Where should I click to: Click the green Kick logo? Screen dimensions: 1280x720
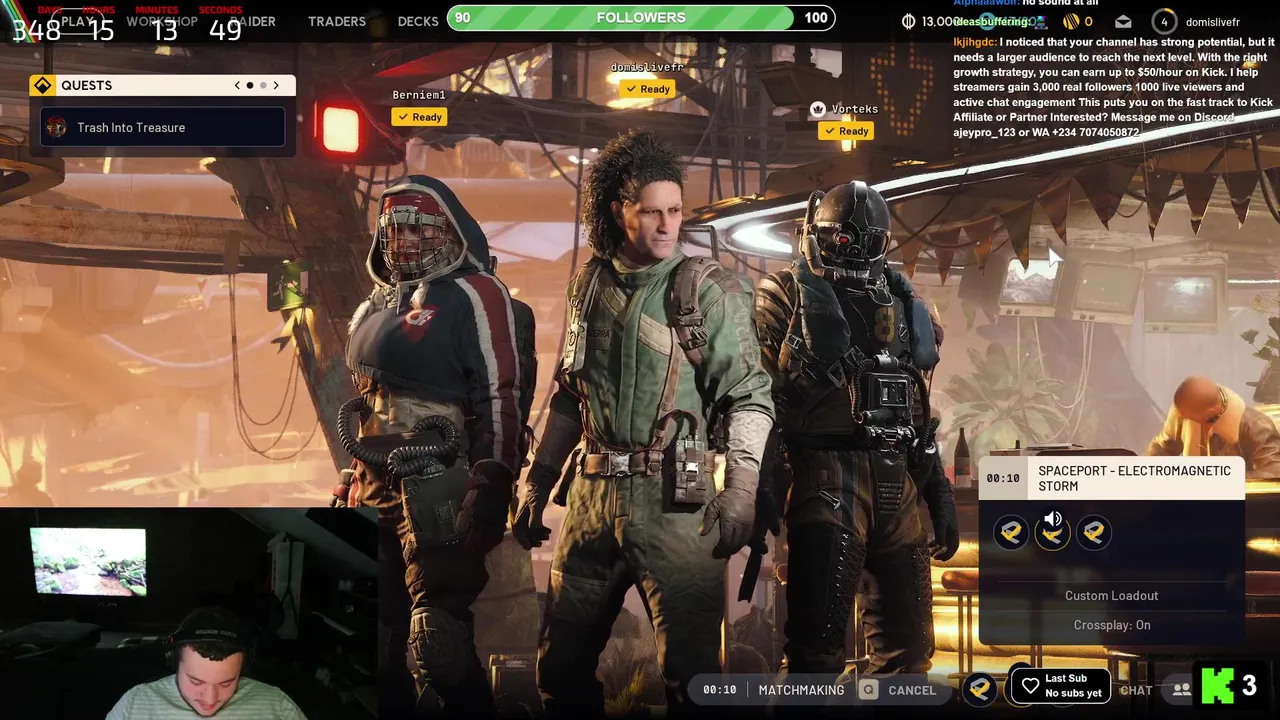[1217, 686]
